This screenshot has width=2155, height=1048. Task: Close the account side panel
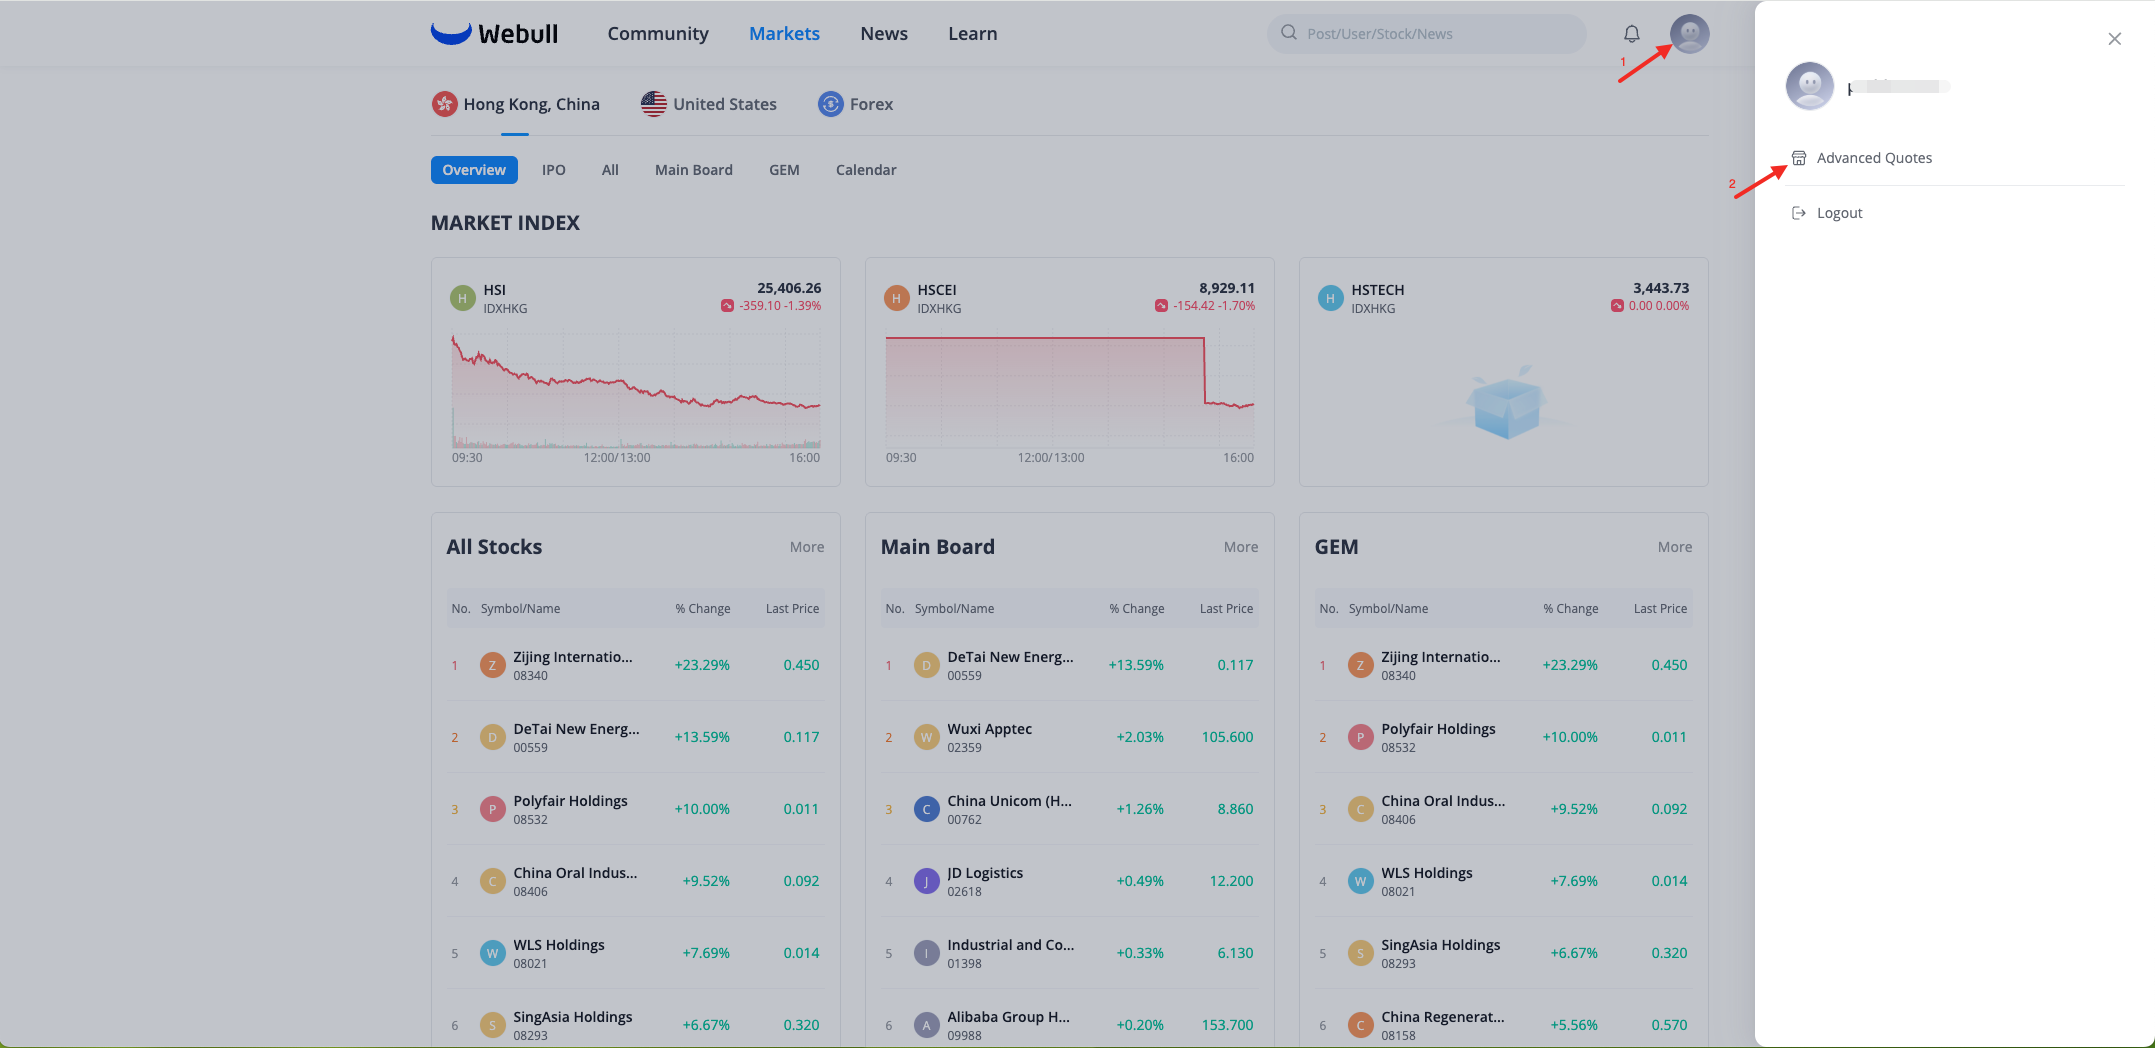point(2114,39)
